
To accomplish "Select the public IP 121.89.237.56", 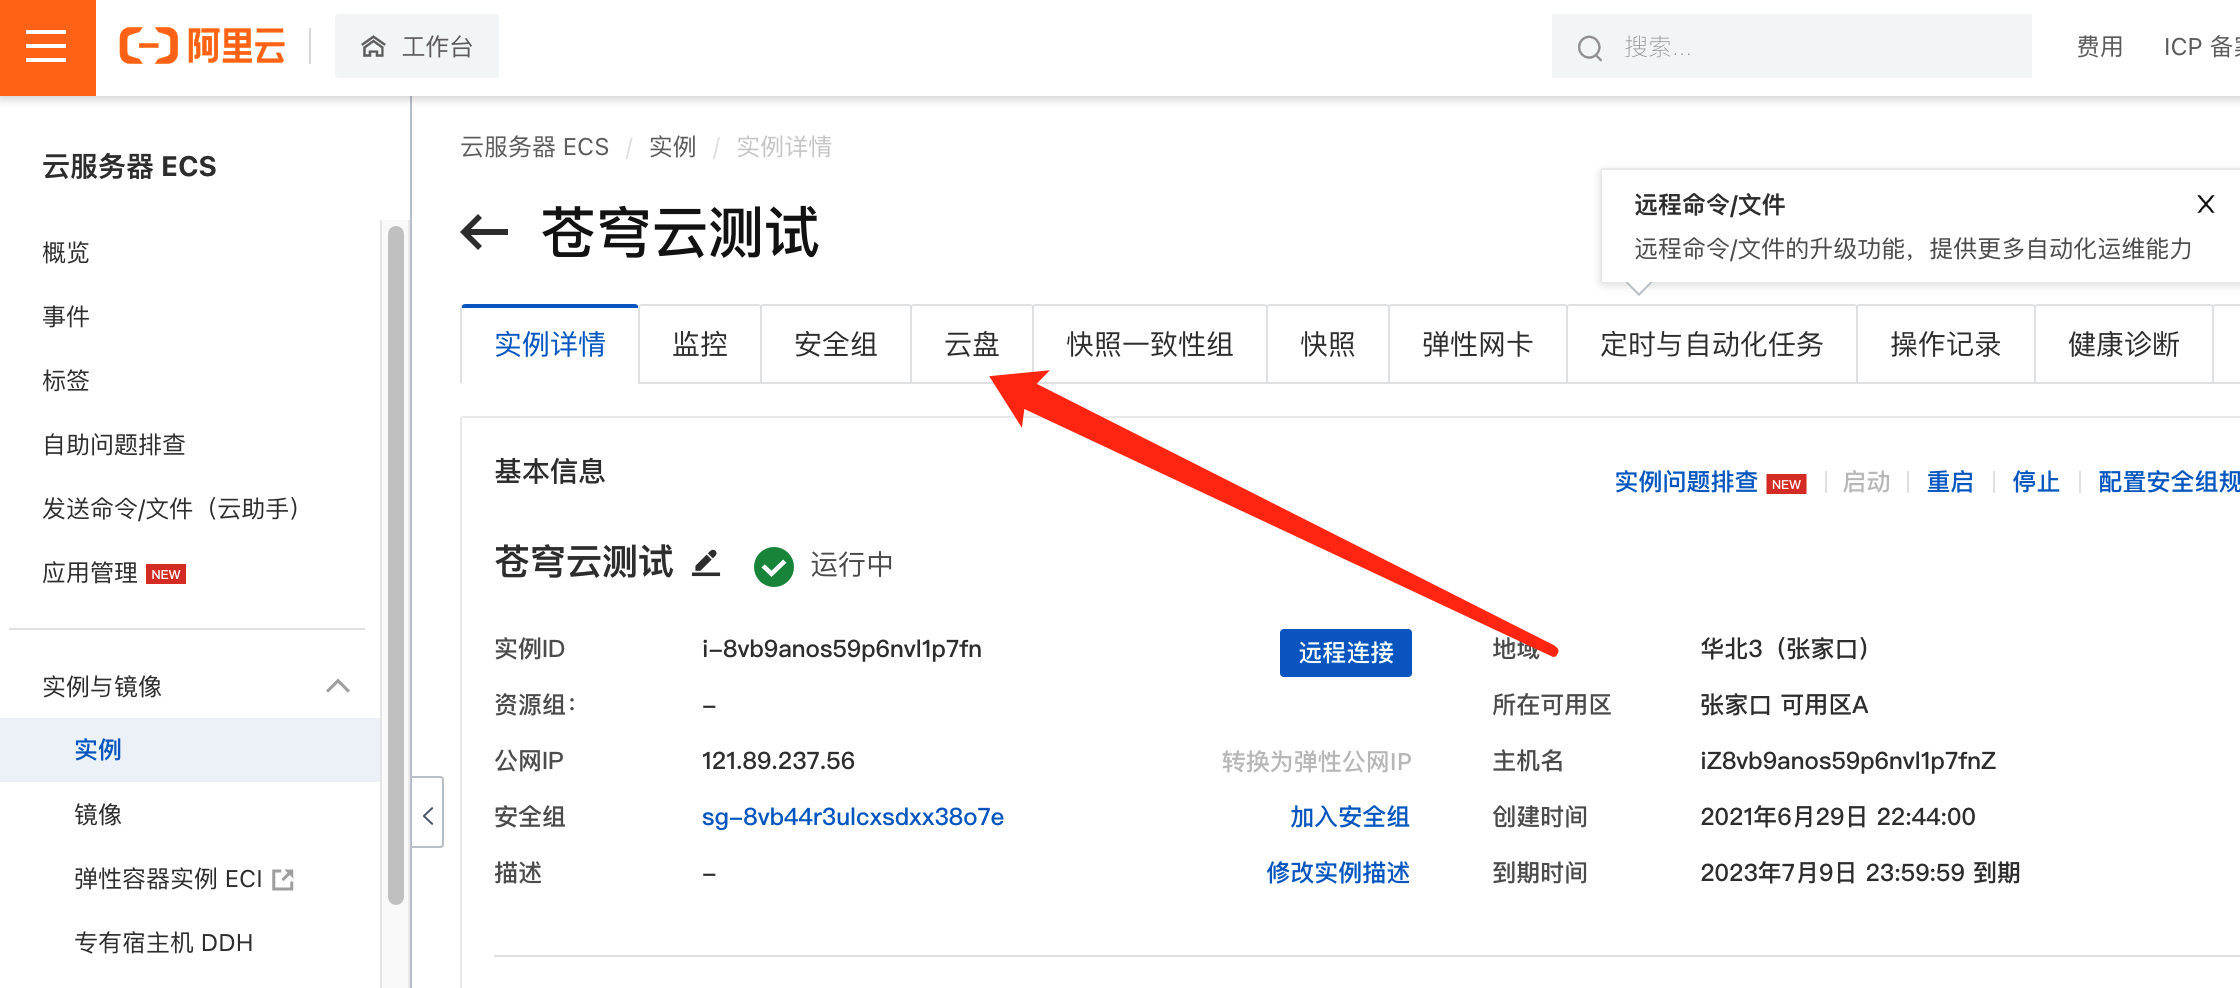I will (x=778, y=761).
